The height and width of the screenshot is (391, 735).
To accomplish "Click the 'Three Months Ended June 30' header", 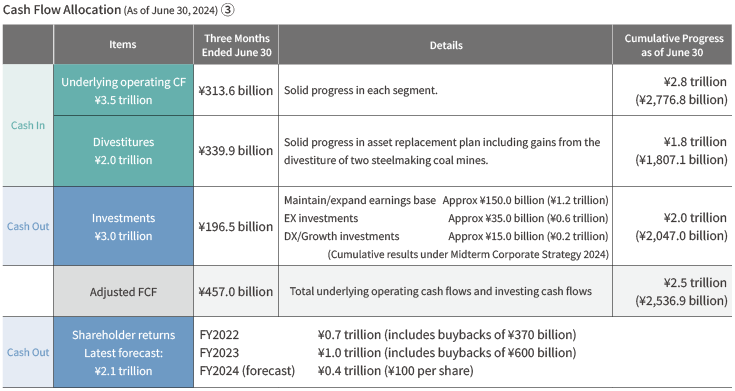I will click(x=236, y=45).
